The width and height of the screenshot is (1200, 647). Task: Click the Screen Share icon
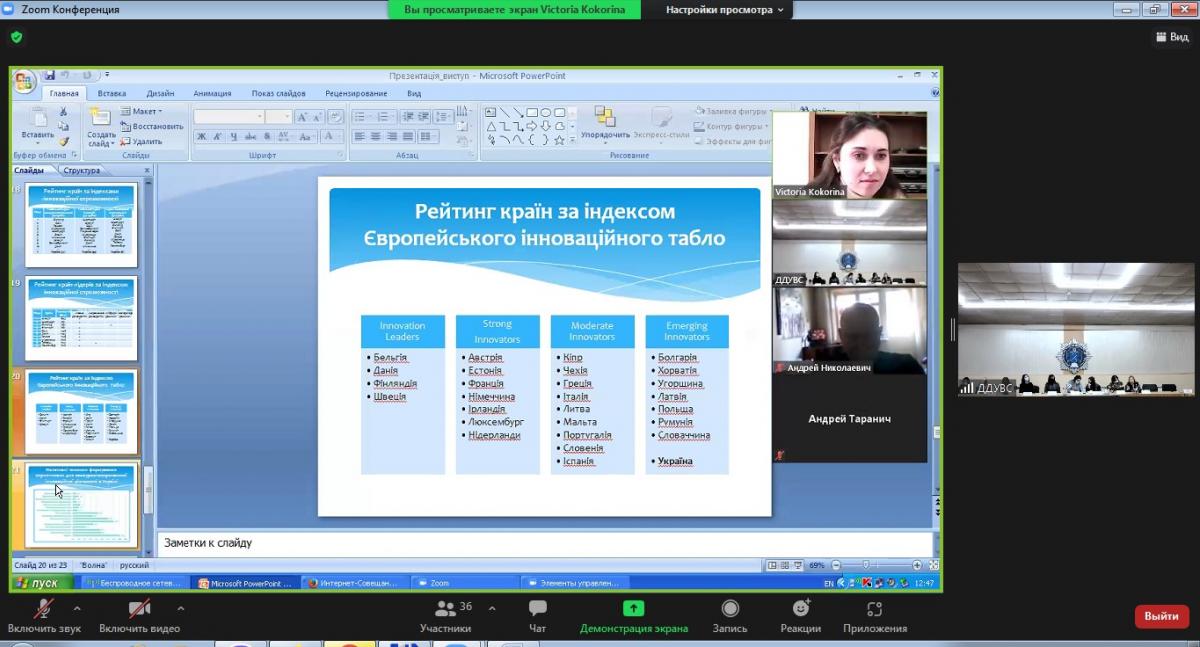pyautogui.click(x=633, y=609)
